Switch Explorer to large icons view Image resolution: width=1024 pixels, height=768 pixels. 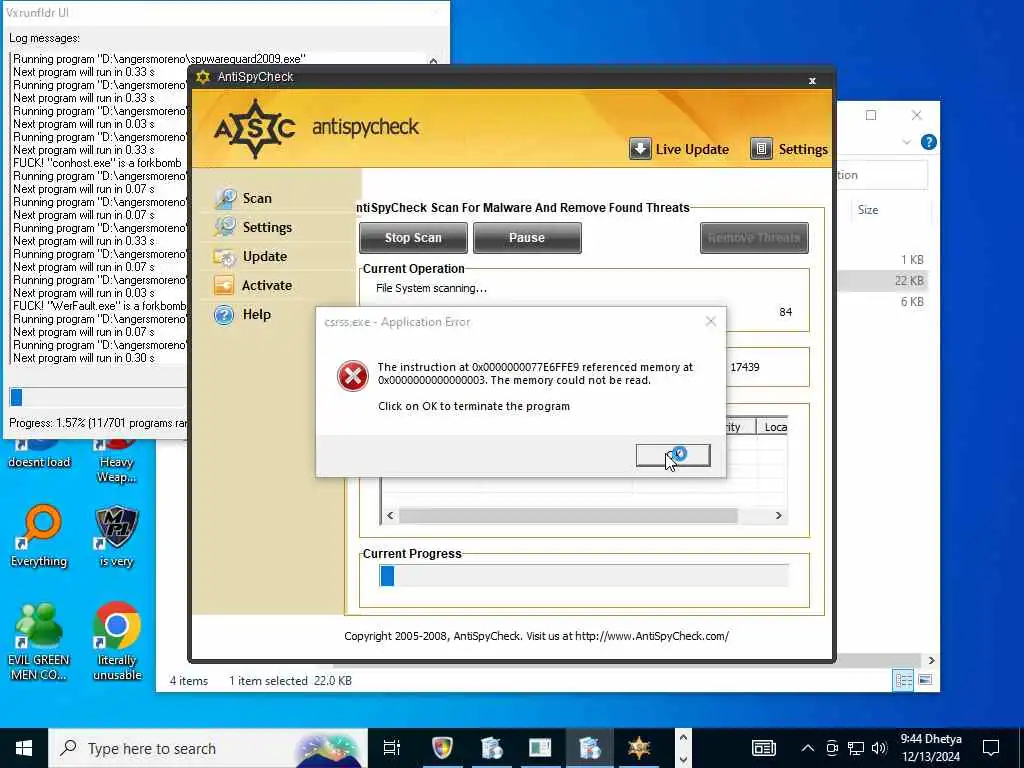925,680
